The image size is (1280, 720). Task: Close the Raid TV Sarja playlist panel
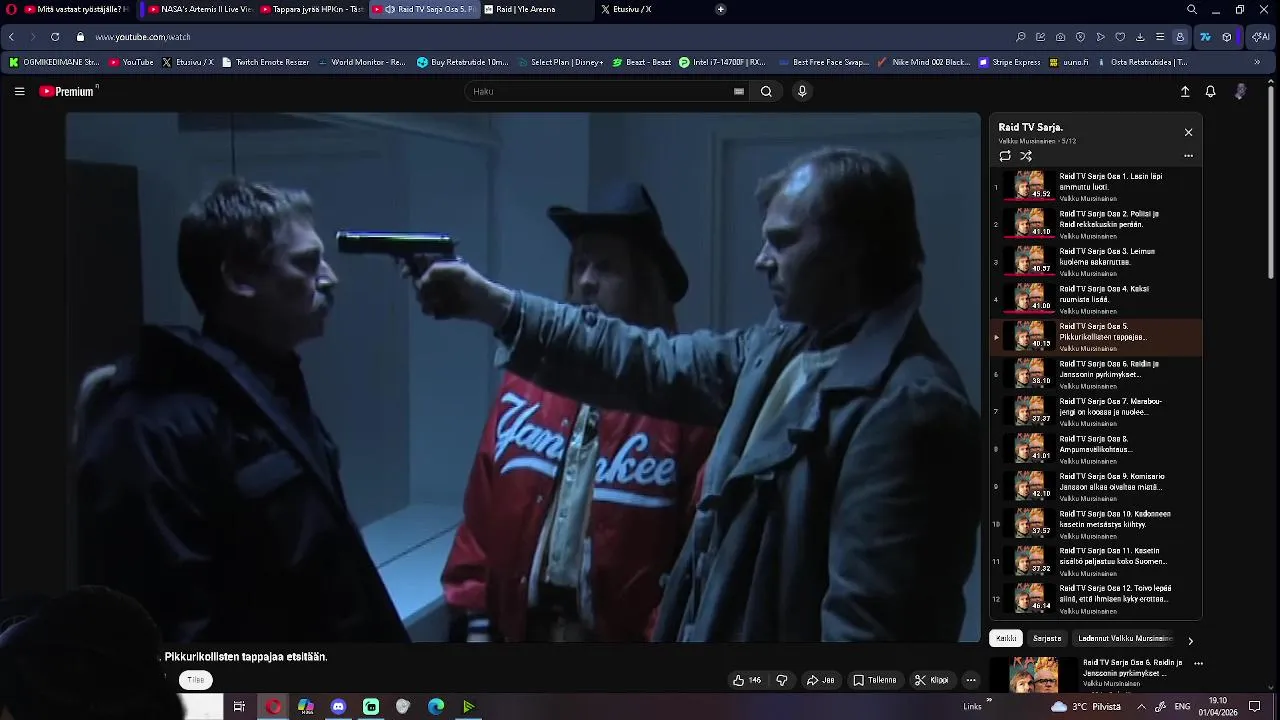1188,132
